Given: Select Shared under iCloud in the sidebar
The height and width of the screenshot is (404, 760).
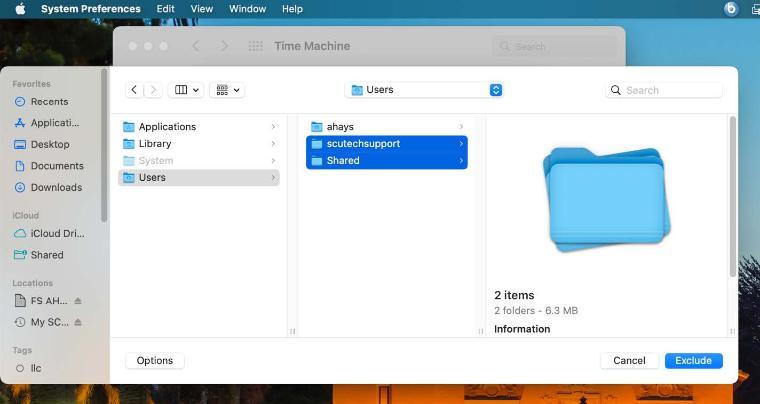Looking at the screenshot, I should point(39,255).
